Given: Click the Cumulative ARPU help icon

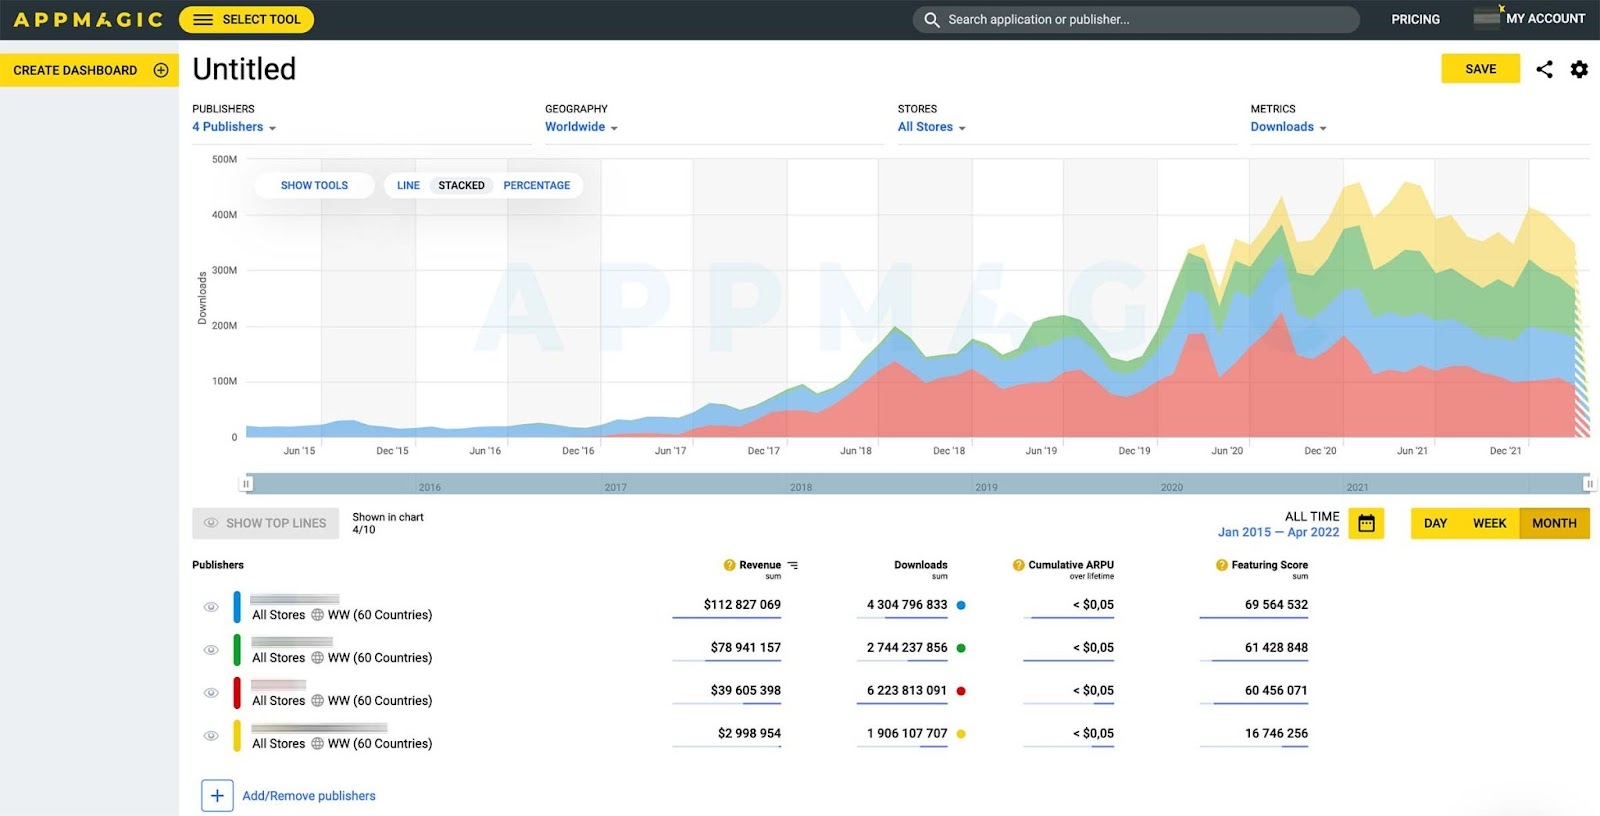Looking at the screenshot, I should 1018,565.
